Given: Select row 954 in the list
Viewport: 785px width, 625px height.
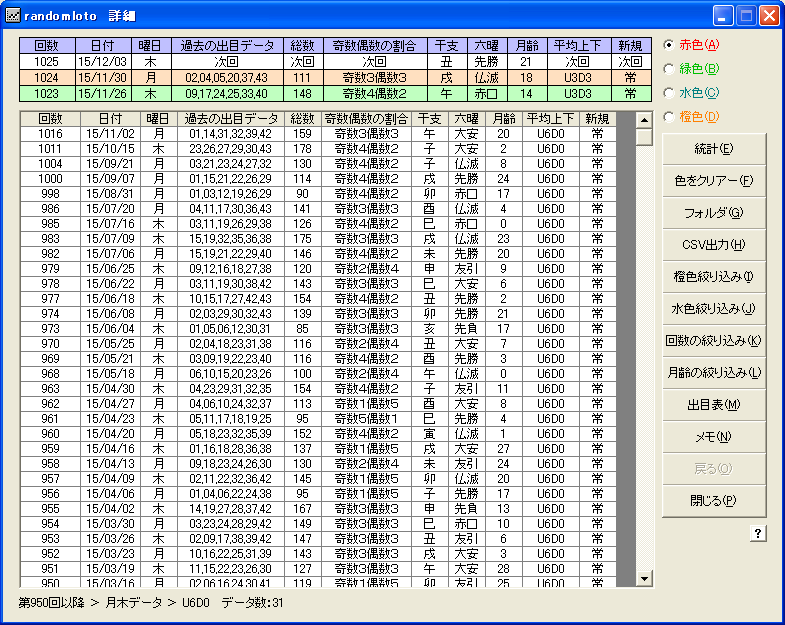Looking at the screenshot, I should coord(318,524).
